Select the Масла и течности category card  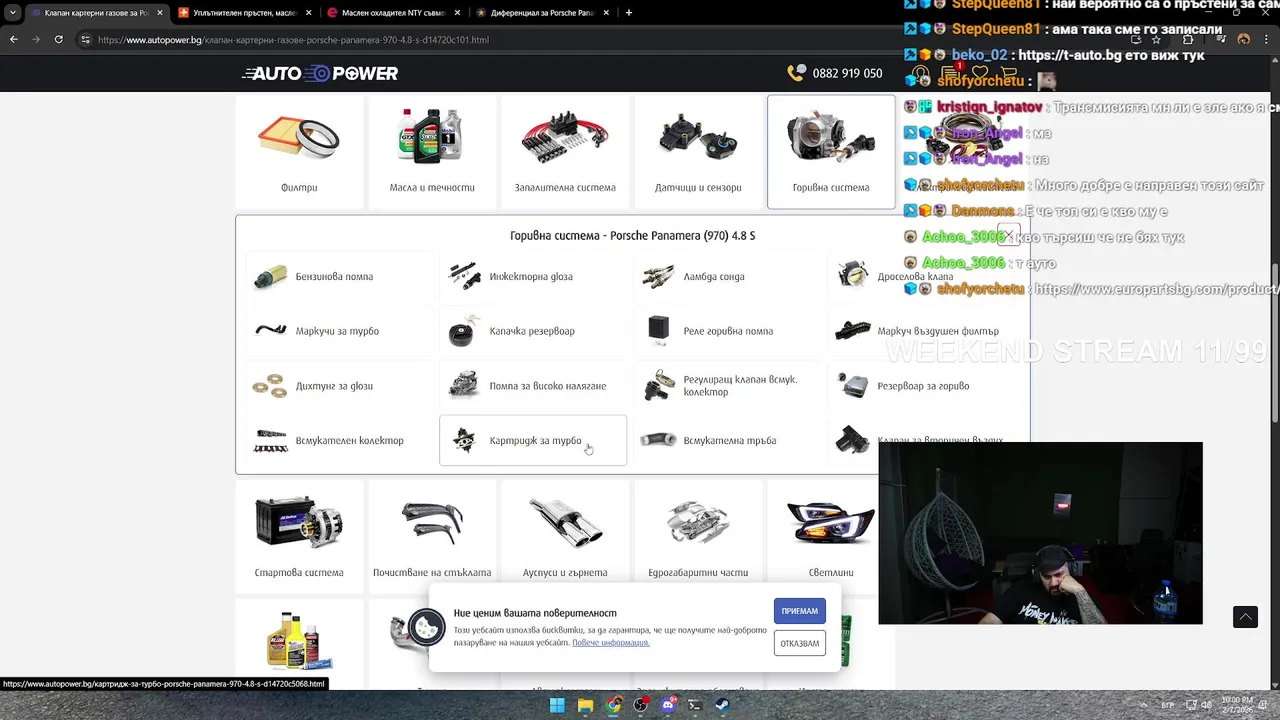[x=432, y=152]
